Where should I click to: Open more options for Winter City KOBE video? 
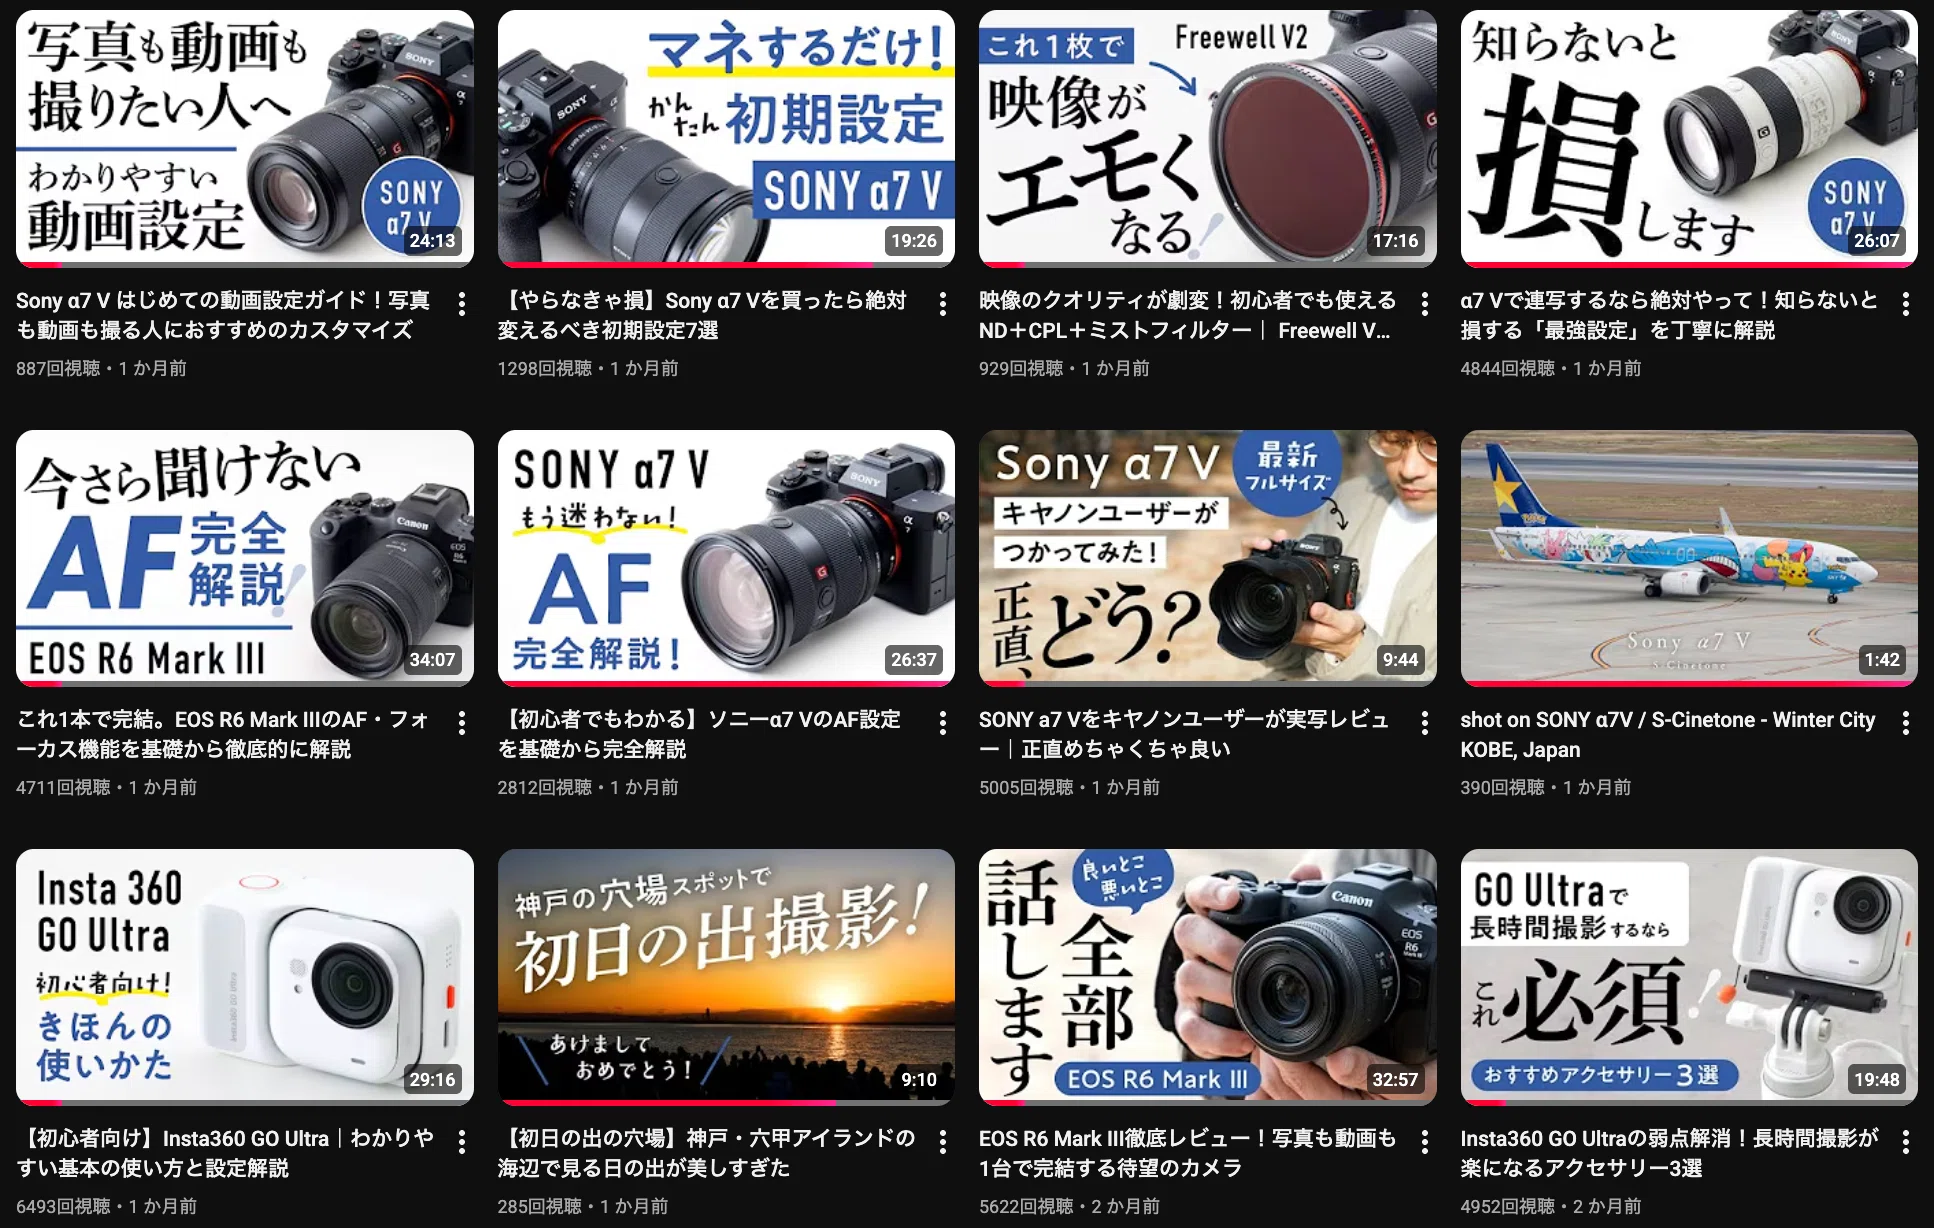[1906, 723]
